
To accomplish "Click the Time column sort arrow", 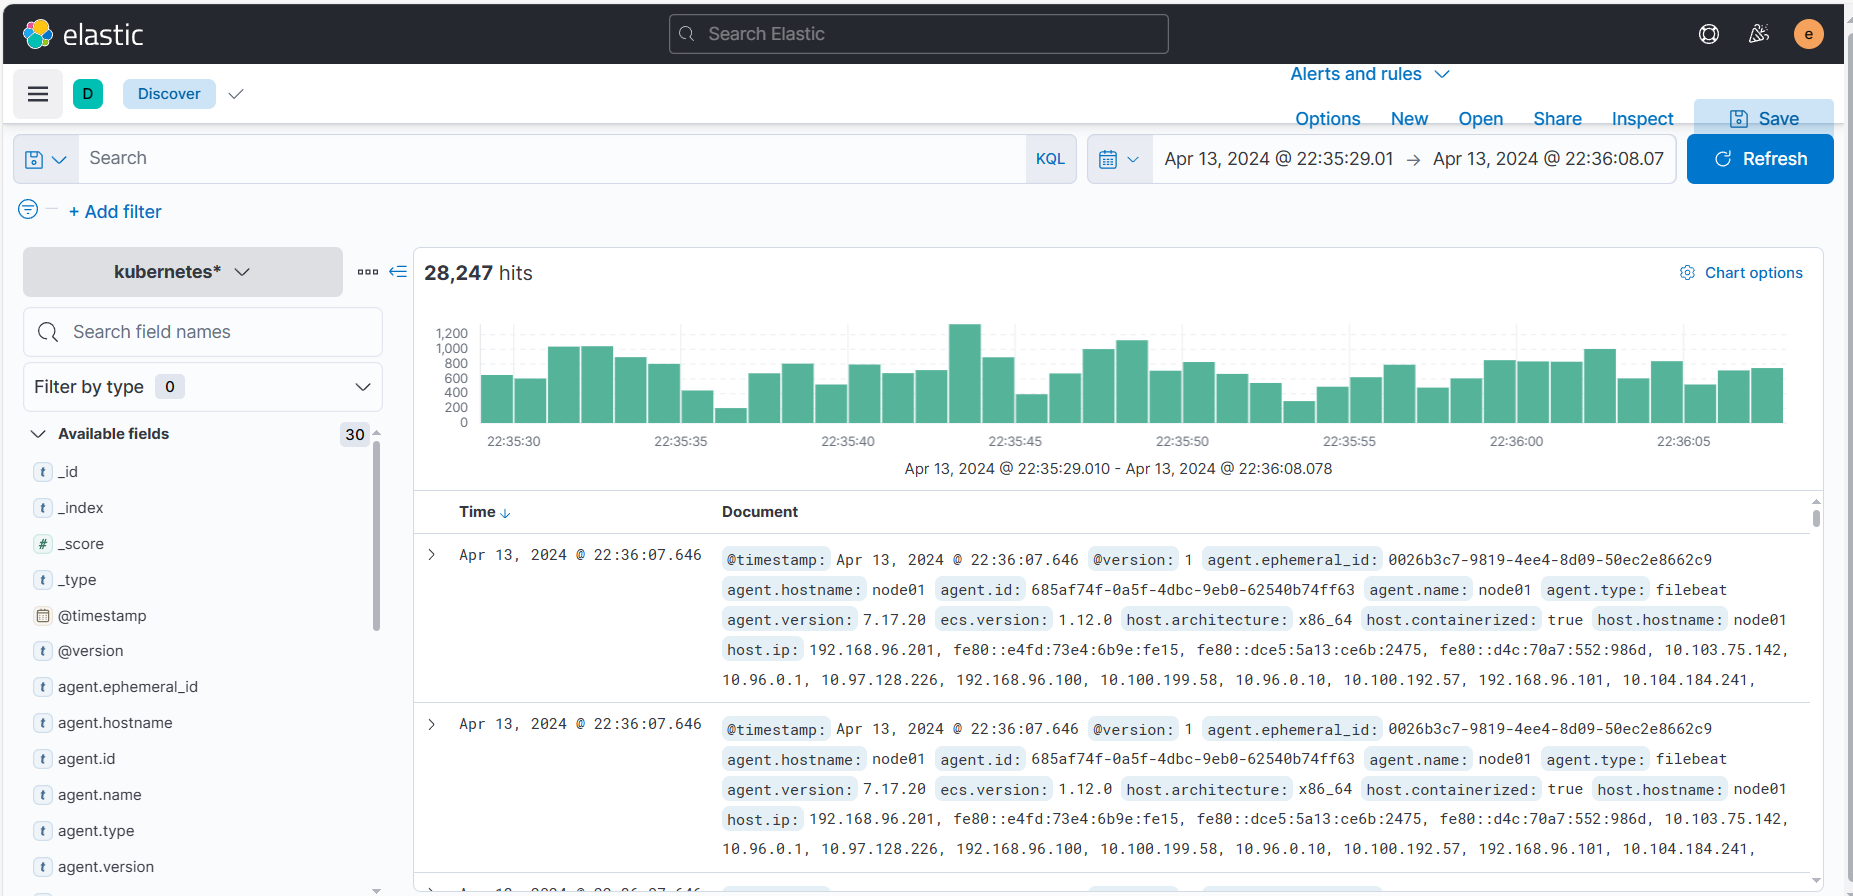I will click(505, 513).
